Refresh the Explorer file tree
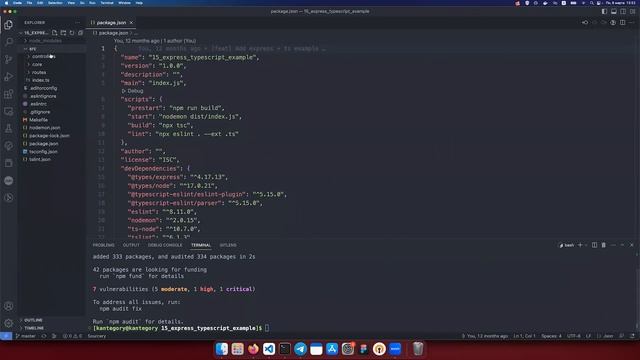The height and width of the screenshot is (360, 640). pos(72,33)
